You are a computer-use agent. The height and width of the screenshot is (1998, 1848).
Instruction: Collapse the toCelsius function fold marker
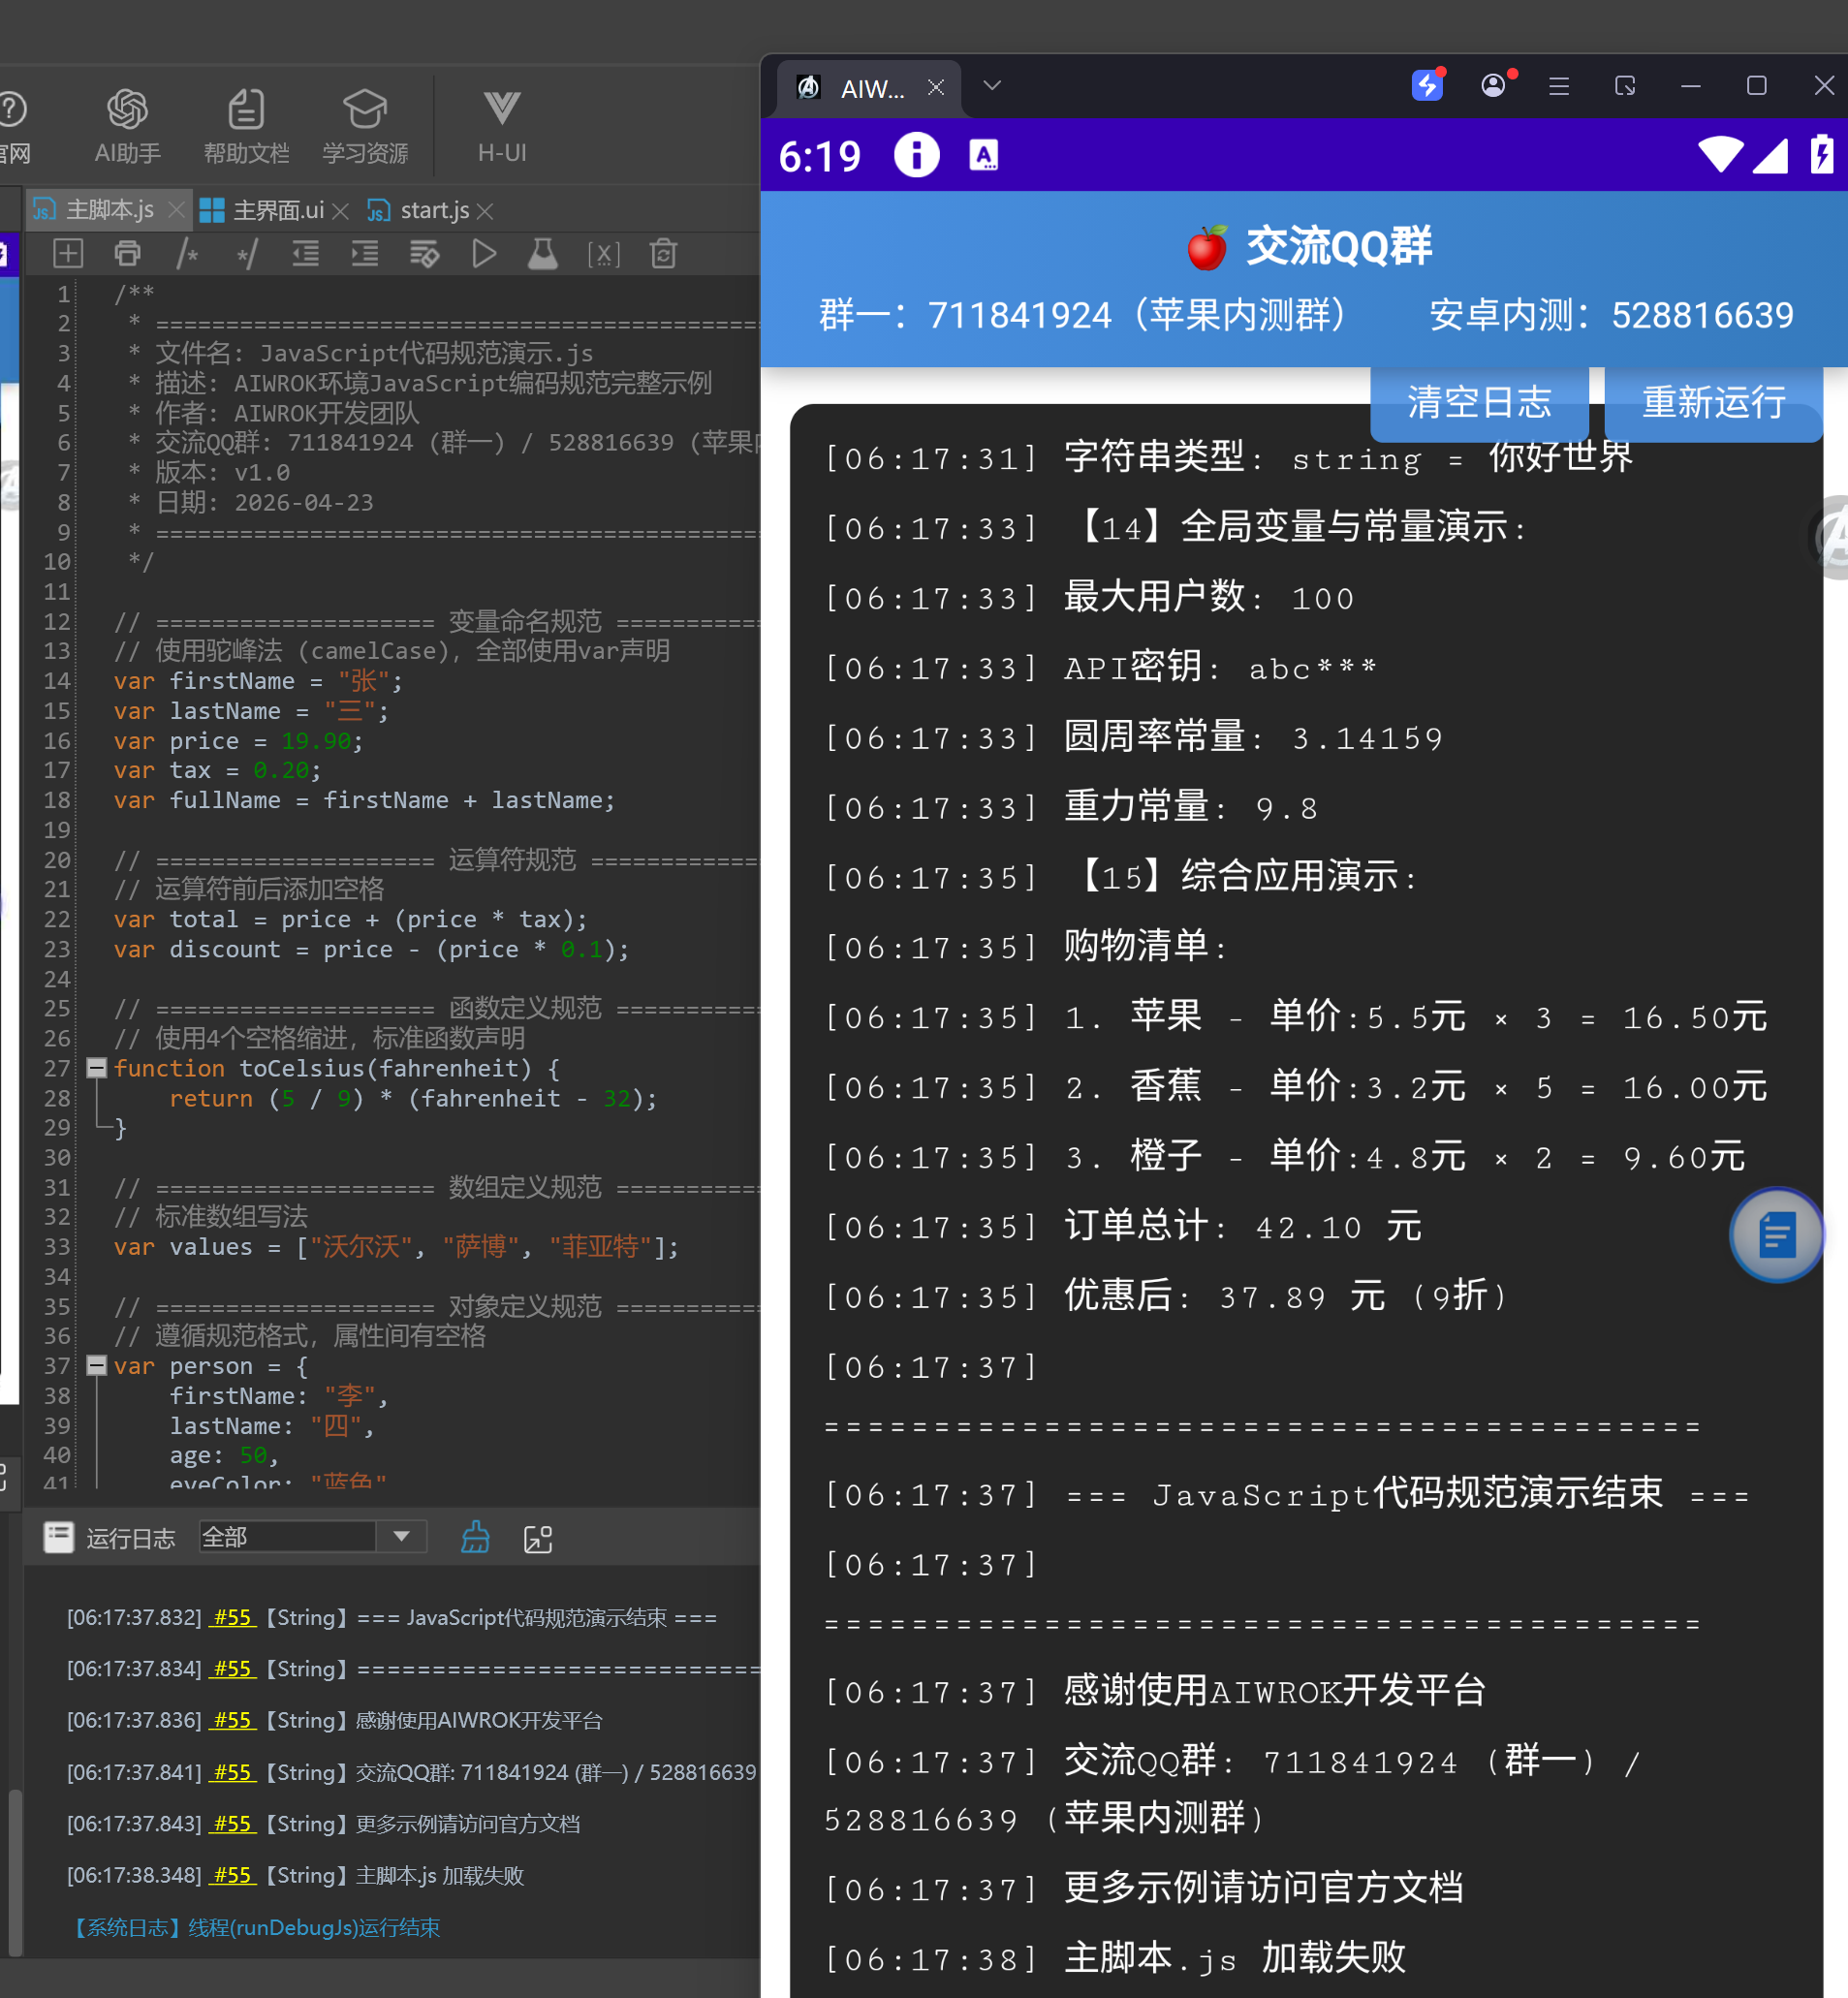[x=97, y=1068]
